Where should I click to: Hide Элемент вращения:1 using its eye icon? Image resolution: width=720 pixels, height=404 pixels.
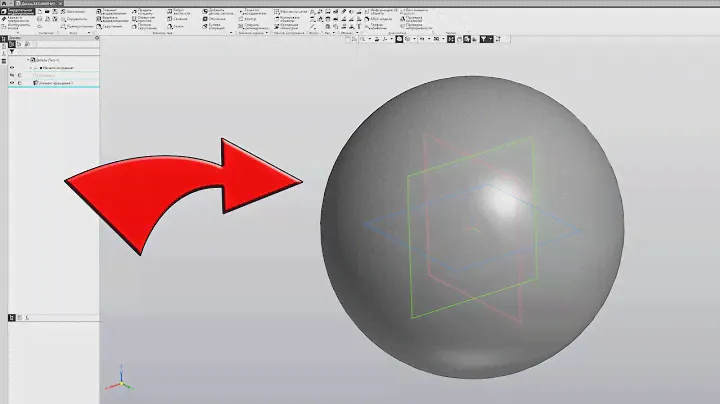(x=12, y=83)
